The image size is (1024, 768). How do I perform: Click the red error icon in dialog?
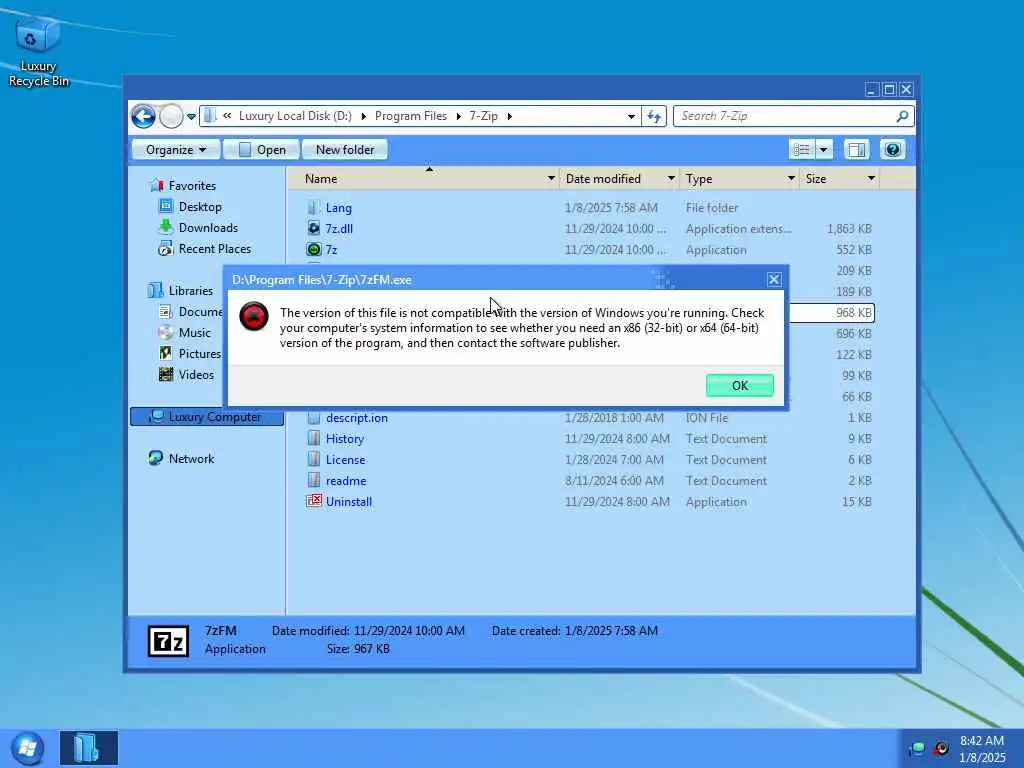click(x=253, y=317)
